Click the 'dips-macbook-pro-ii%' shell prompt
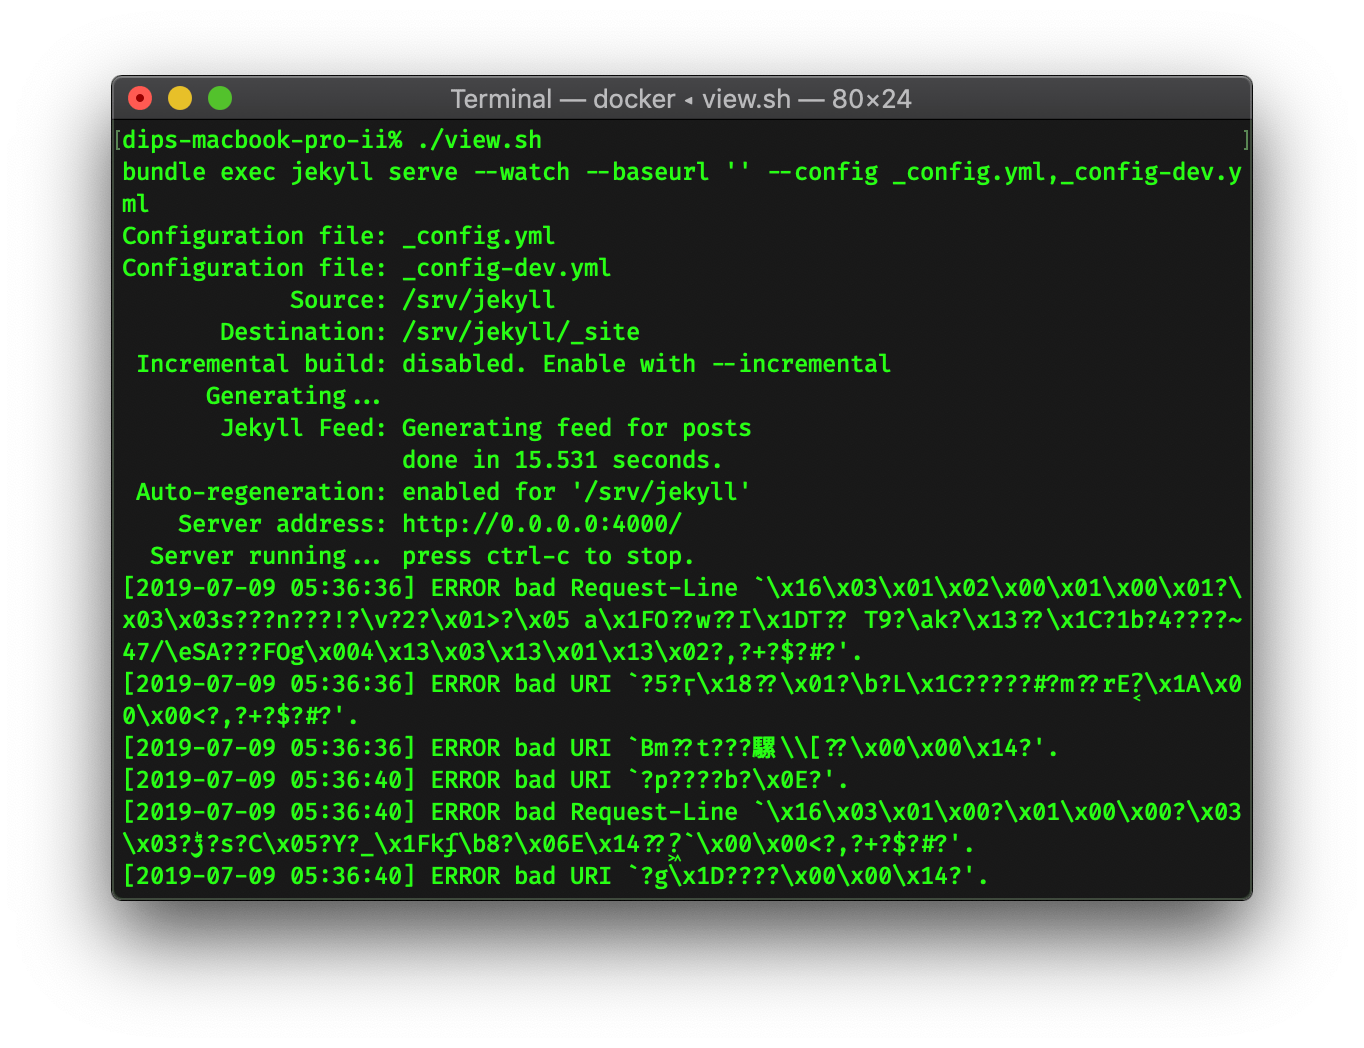Viewport: 1364px width, 1048px height. click(x=262, y=140)
